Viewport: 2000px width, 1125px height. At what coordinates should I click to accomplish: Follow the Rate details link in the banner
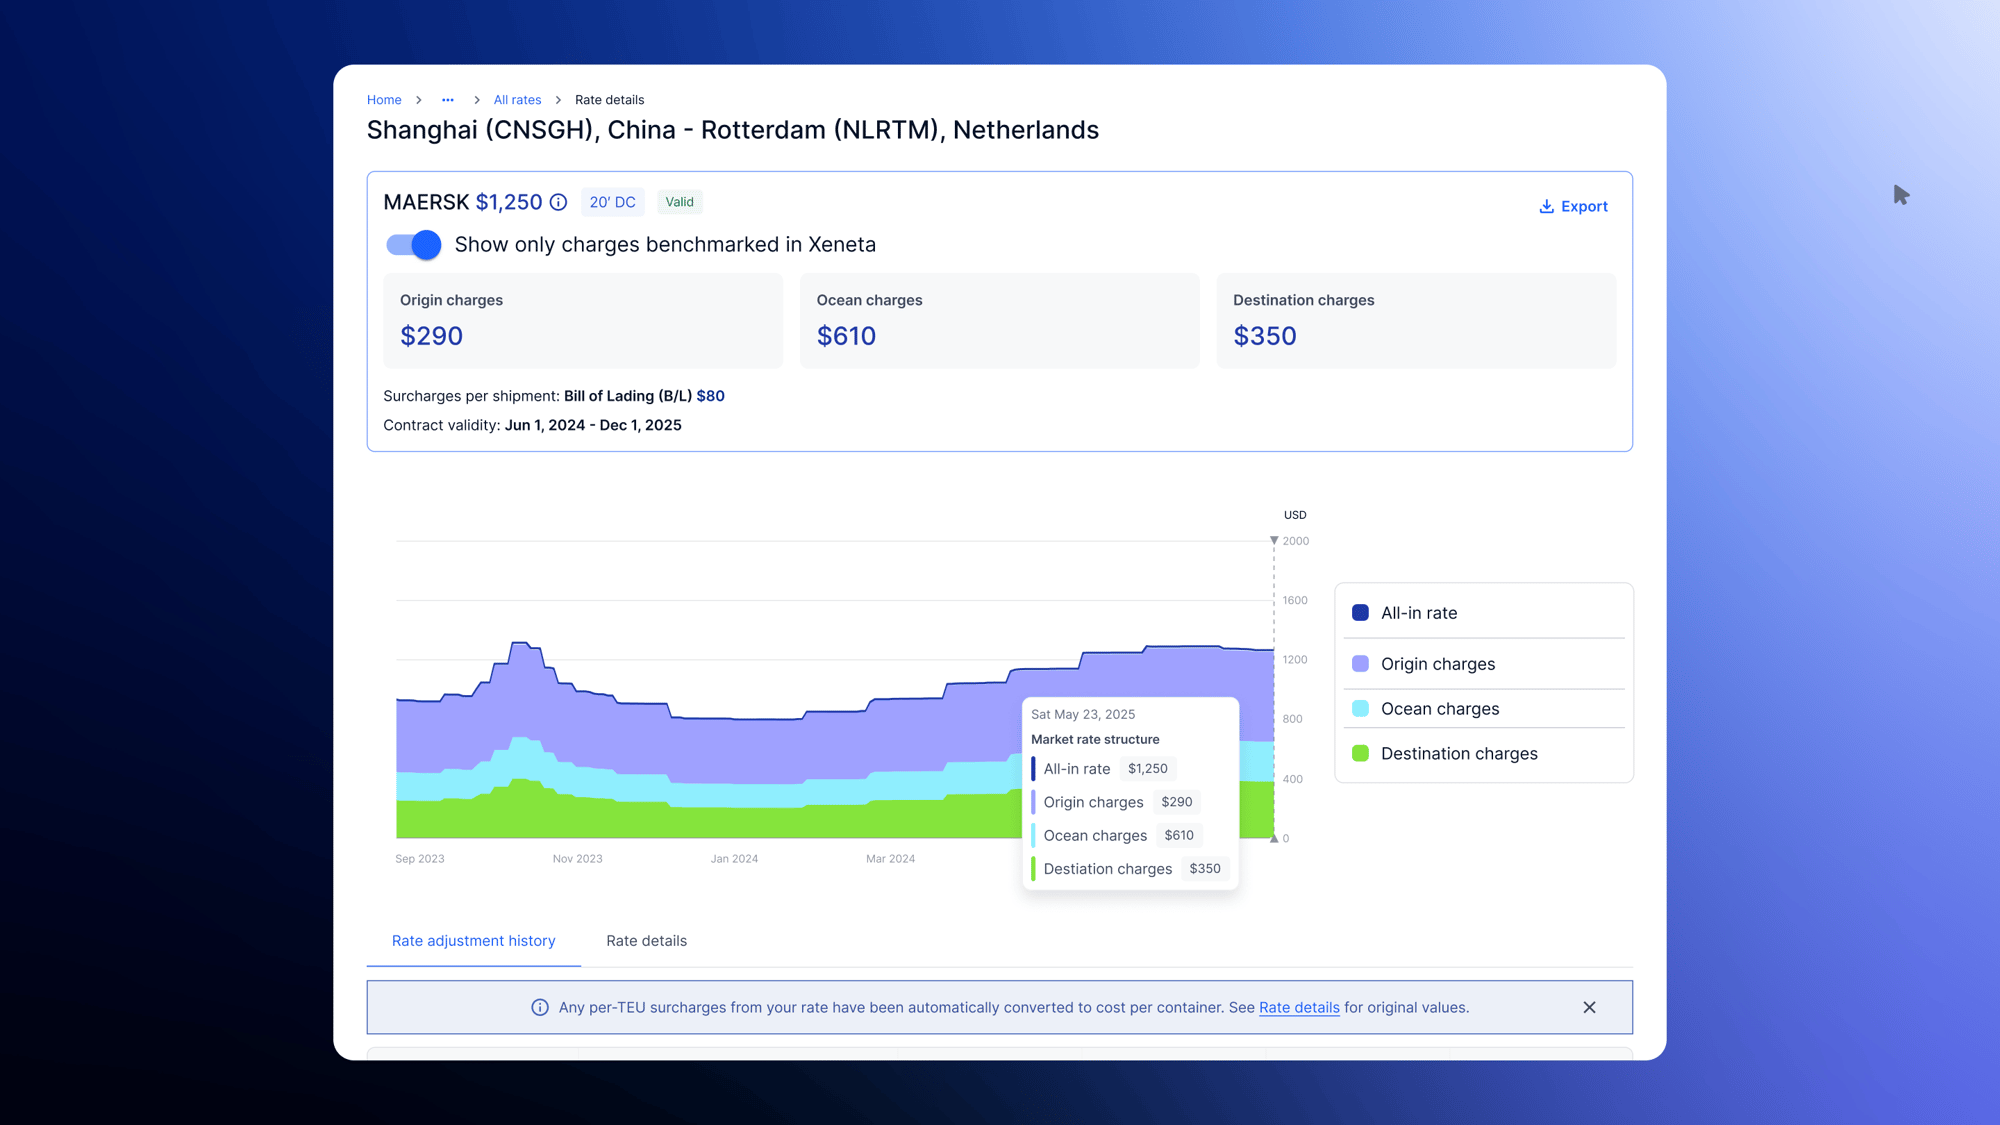click(1298, 1007)
